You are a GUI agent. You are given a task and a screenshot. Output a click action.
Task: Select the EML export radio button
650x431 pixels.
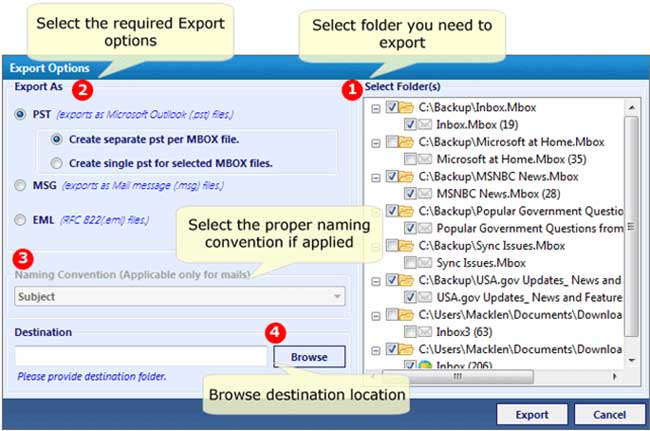[x=20, y=219]
